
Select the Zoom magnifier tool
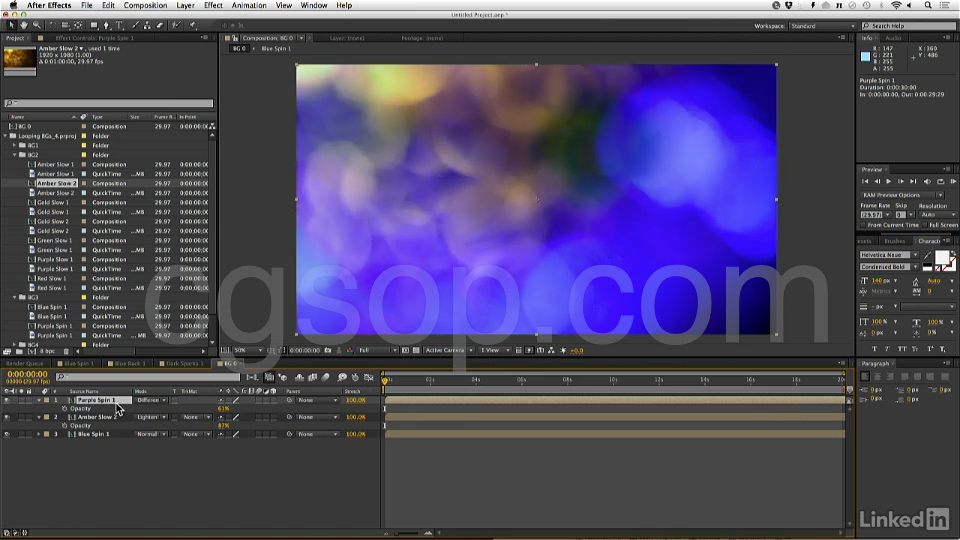37,25
